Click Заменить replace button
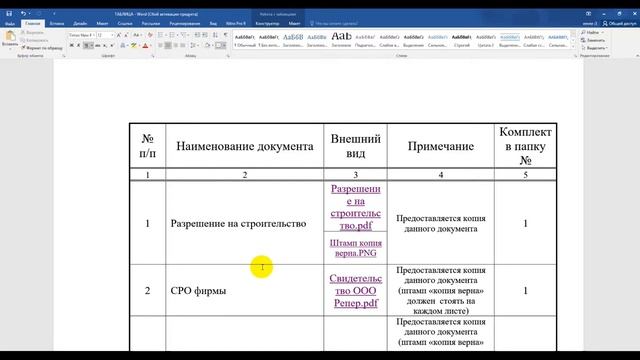Screen dimensions: 640x360 tap(593, 40)
